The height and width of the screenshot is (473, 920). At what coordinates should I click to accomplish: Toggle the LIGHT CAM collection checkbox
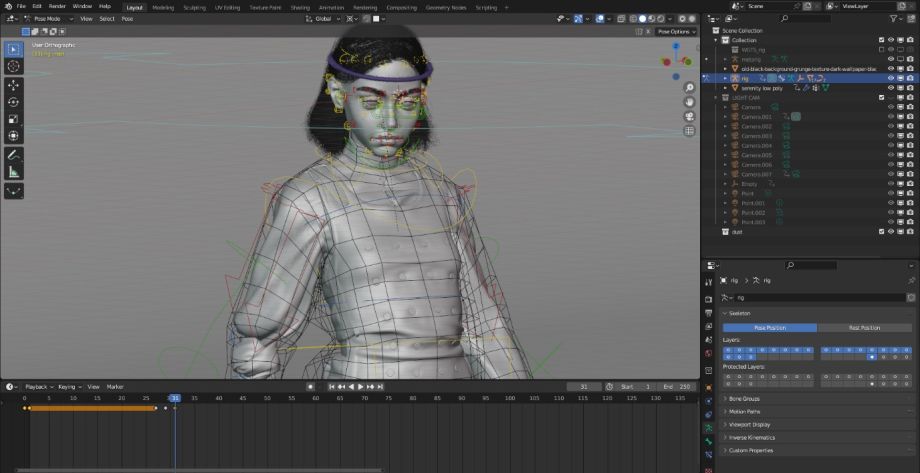coord(881,97)
